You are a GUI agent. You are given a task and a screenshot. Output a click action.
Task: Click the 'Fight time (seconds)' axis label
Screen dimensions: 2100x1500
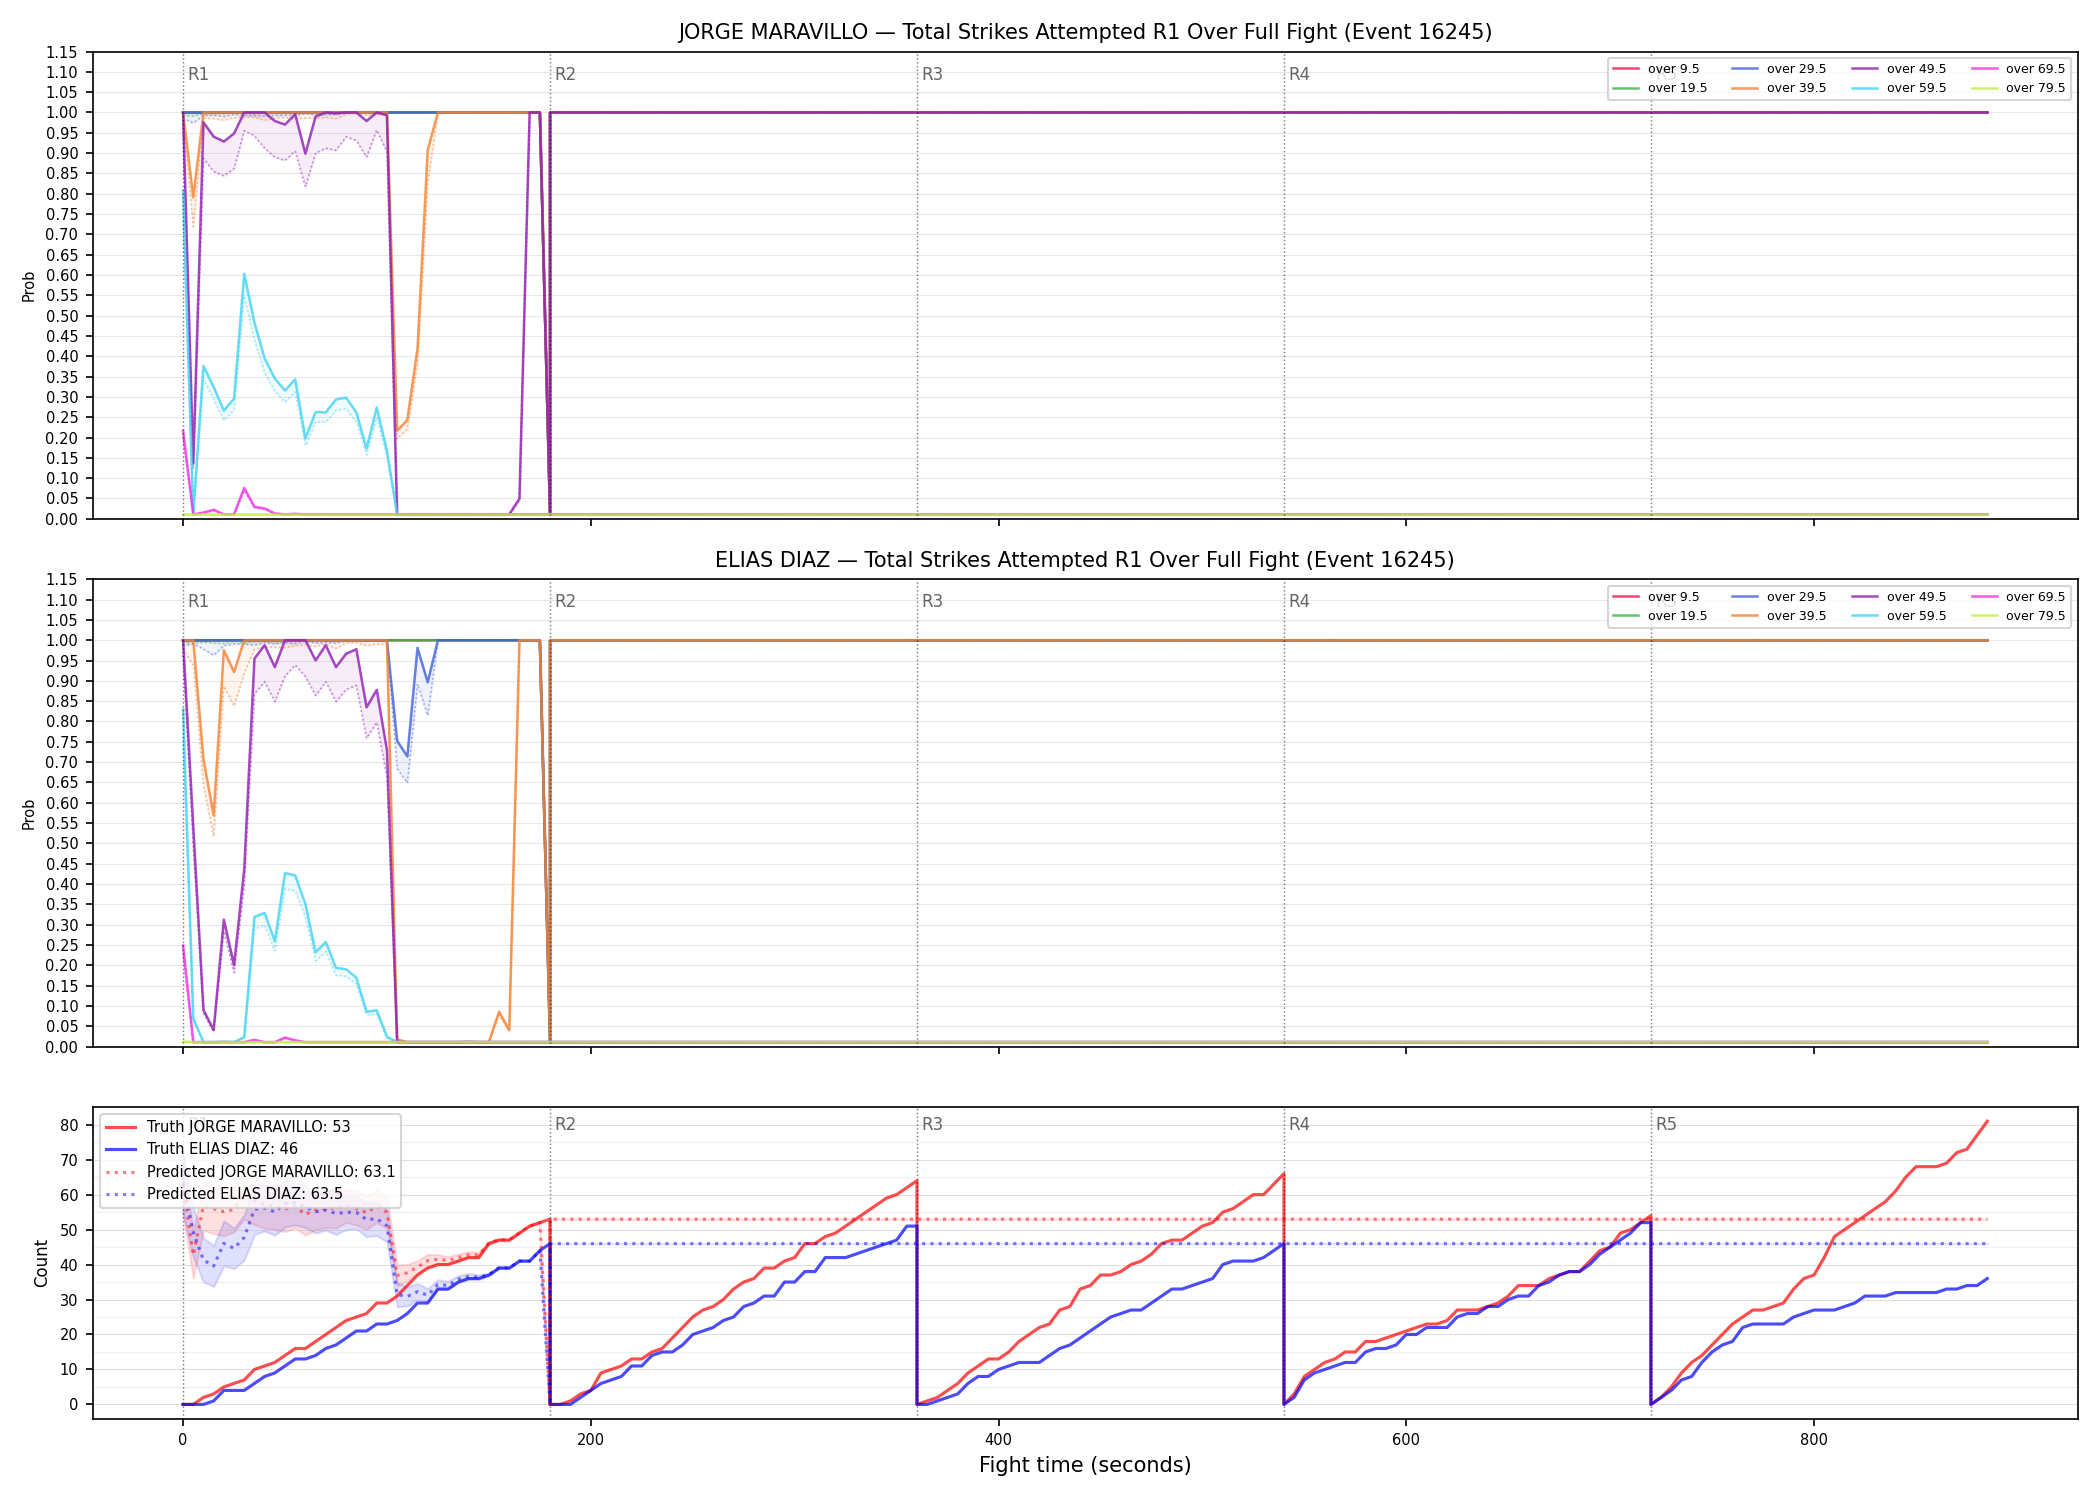tap(1085, 1465)
